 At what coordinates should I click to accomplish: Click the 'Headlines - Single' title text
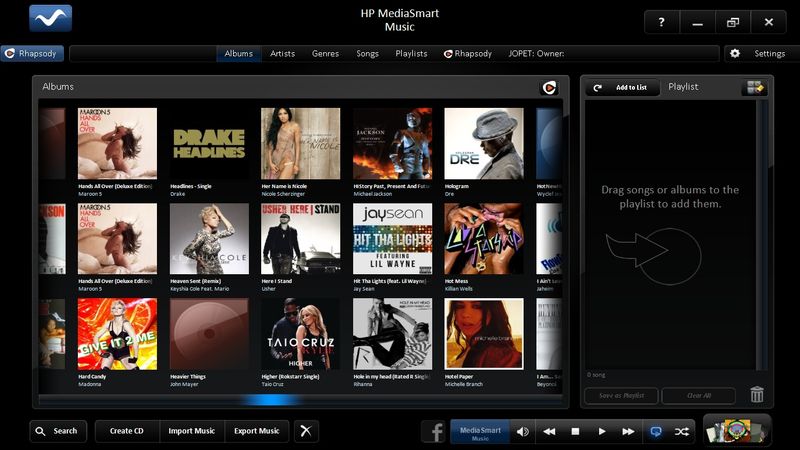(191, 186)
